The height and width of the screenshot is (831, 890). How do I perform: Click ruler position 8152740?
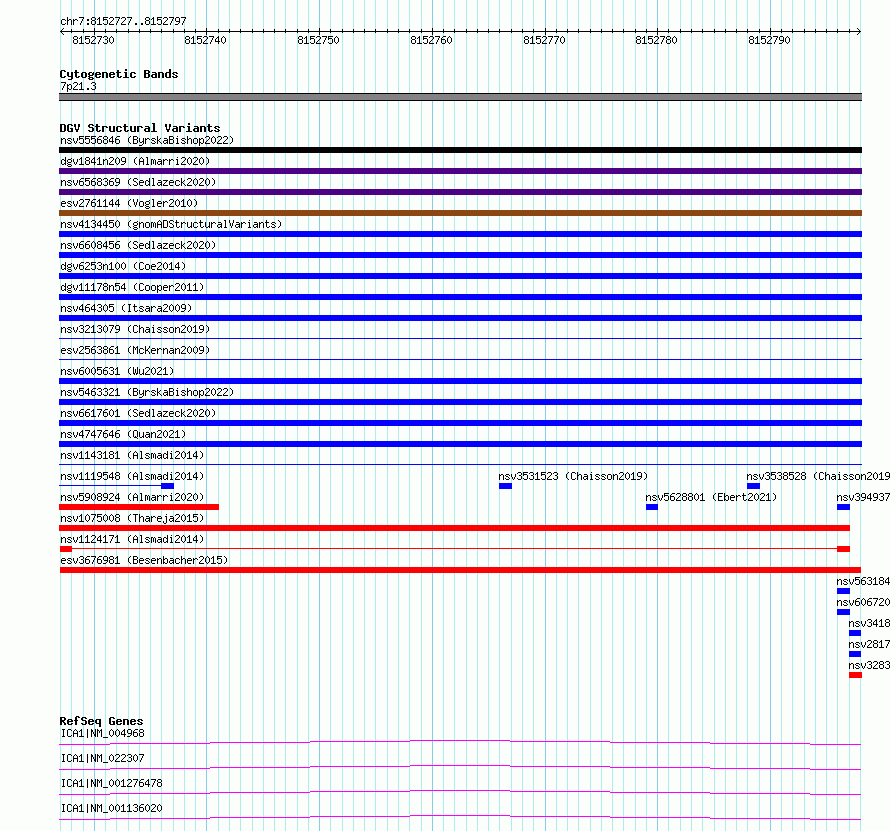[205, 40]
